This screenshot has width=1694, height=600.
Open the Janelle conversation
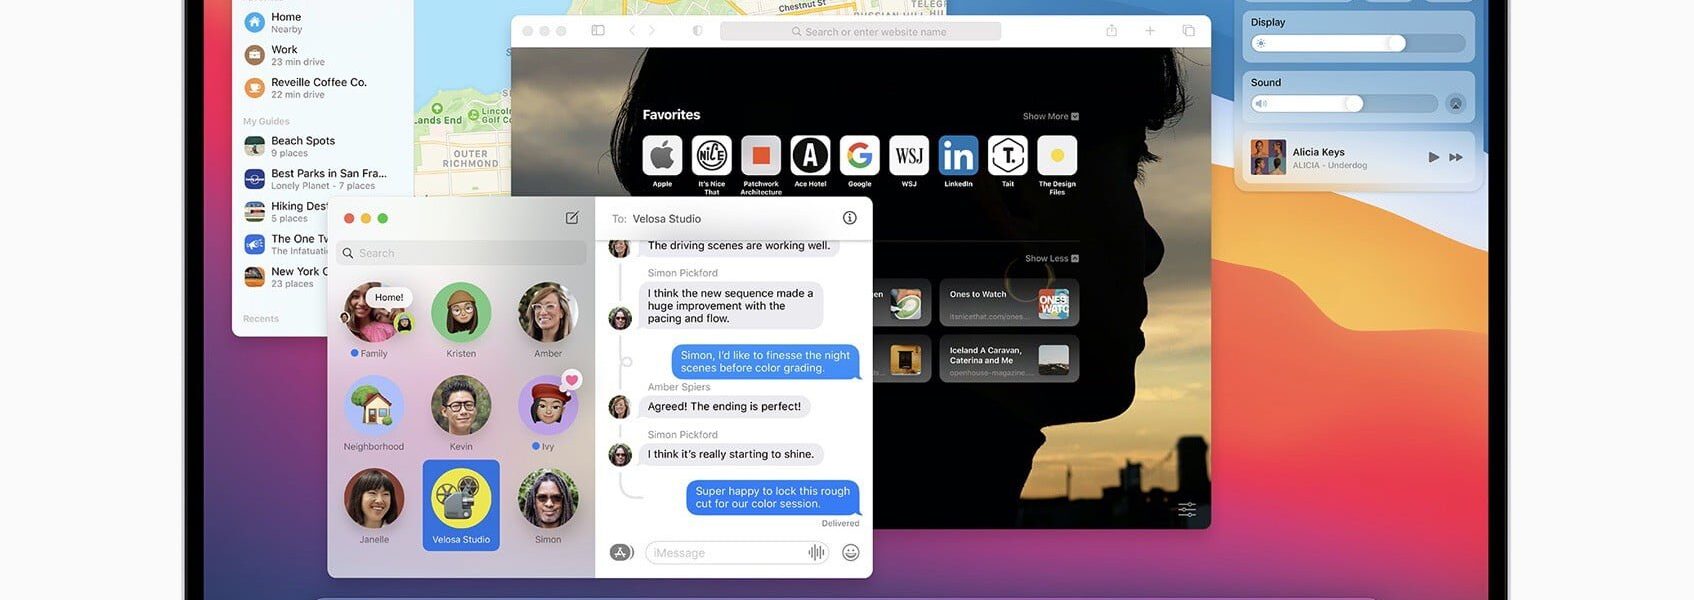point(374,506)
